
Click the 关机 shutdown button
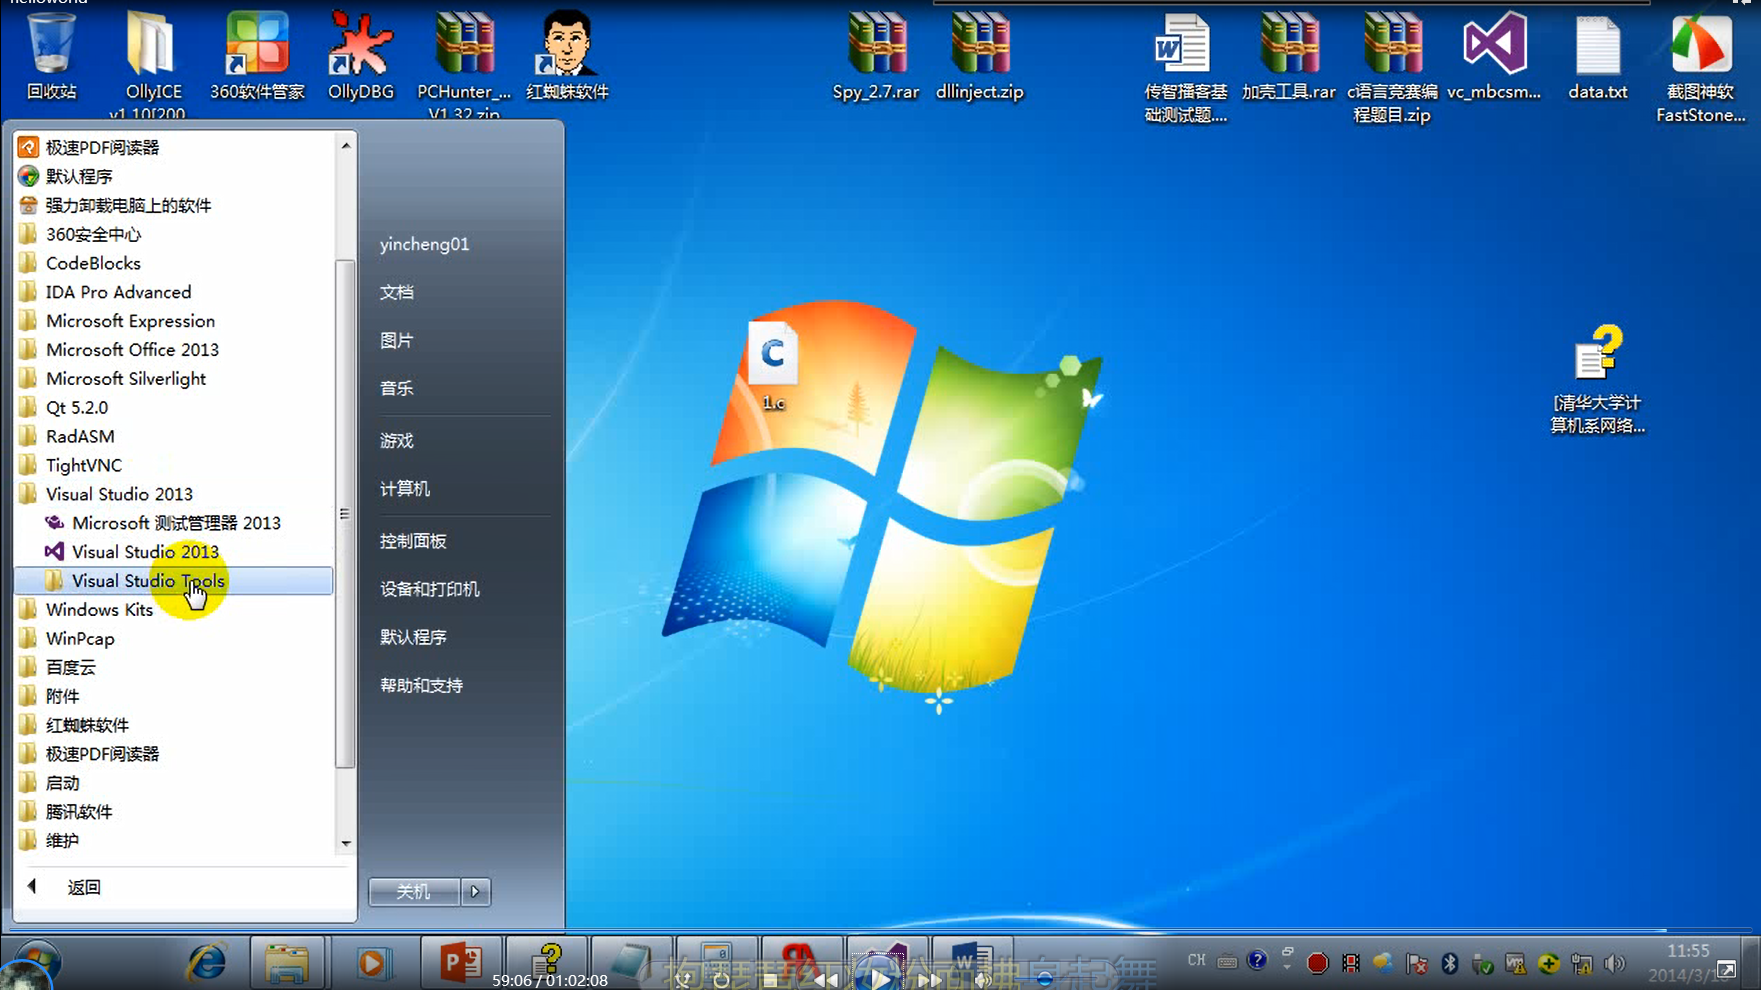coord(414,891)
